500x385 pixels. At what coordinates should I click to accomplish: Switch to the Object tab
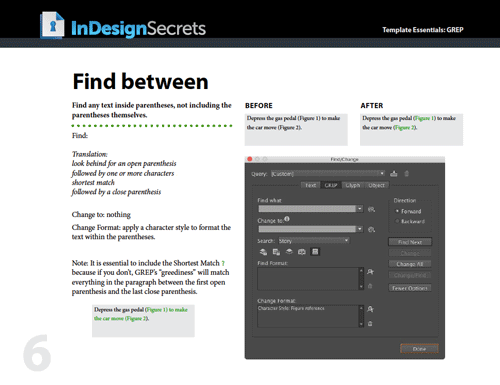pos(377,185)
